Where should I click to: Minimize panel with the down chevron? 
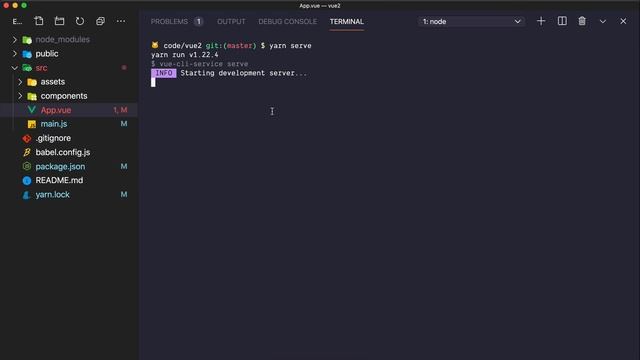coord(602,22)
